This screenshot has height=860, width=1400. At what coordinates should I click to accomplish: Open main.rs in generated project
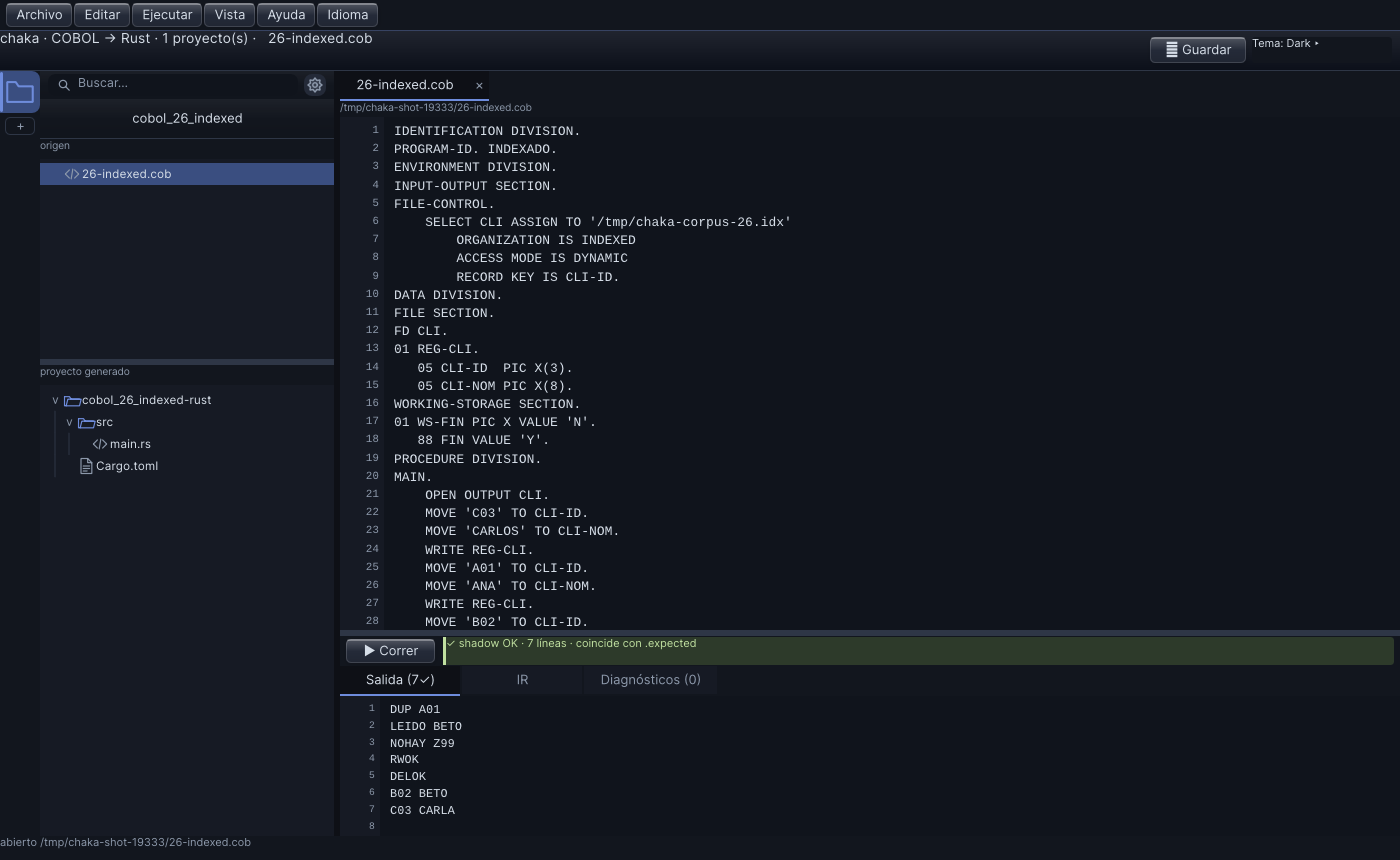pyautogui.click(x=130, y=444)
